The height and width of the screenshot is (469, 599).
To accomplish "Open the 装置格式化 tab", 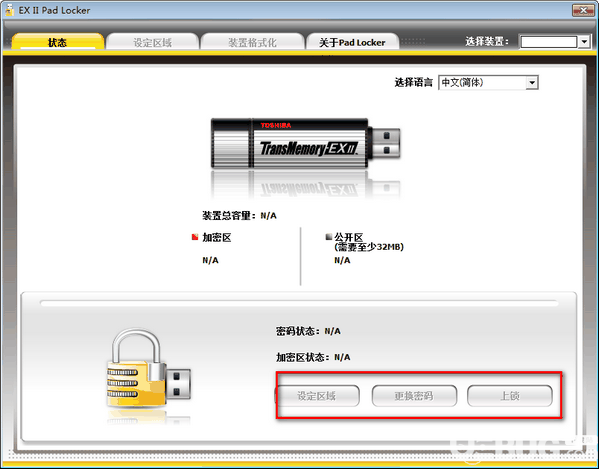I will point(252,42).
